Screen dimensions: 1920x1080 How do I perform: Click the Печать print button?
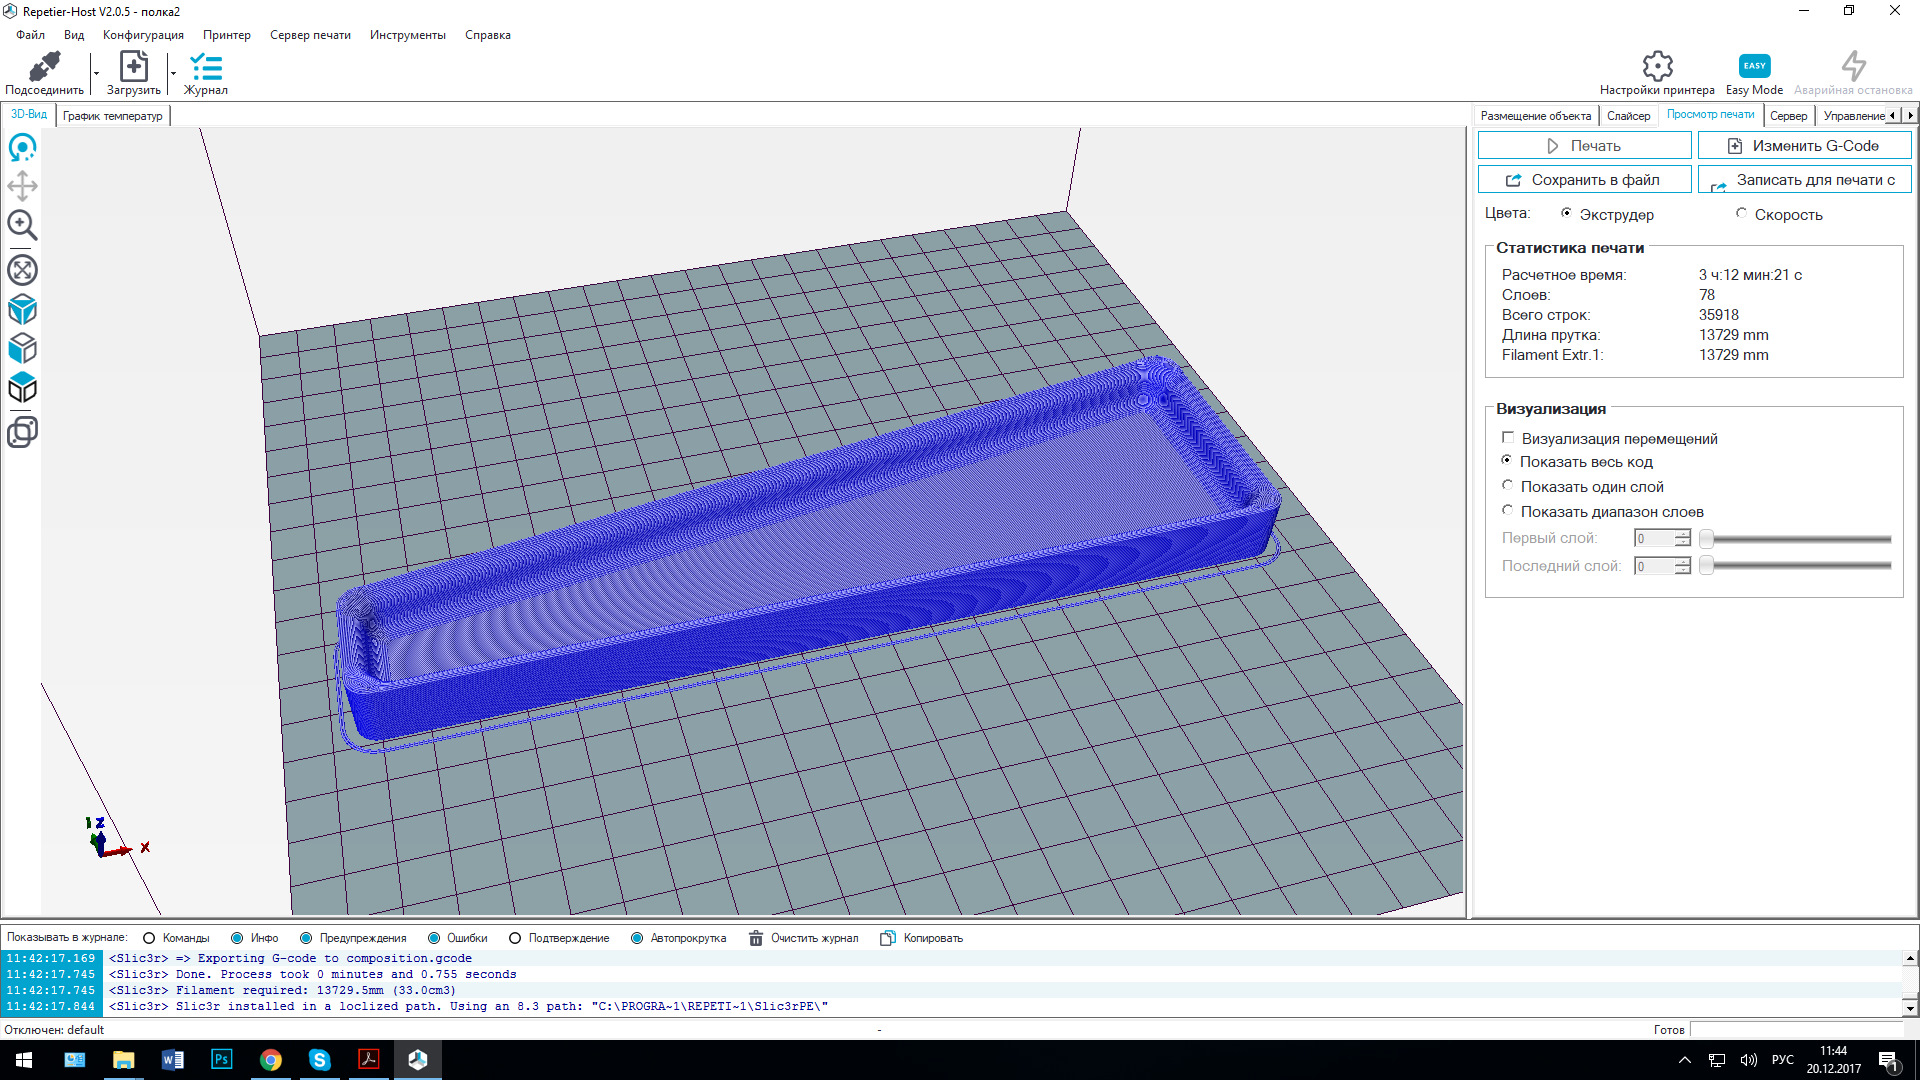click(x=1584, y=146)
